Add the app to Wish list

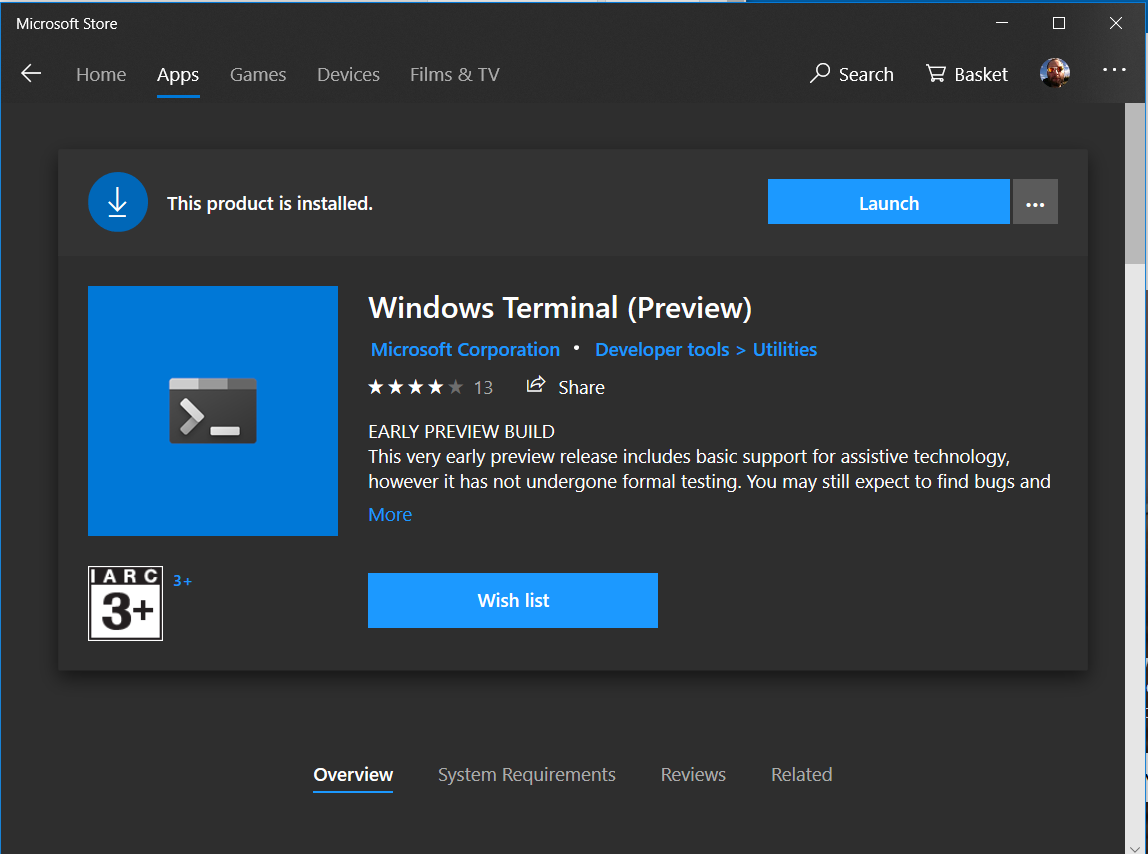click(513, 601)
